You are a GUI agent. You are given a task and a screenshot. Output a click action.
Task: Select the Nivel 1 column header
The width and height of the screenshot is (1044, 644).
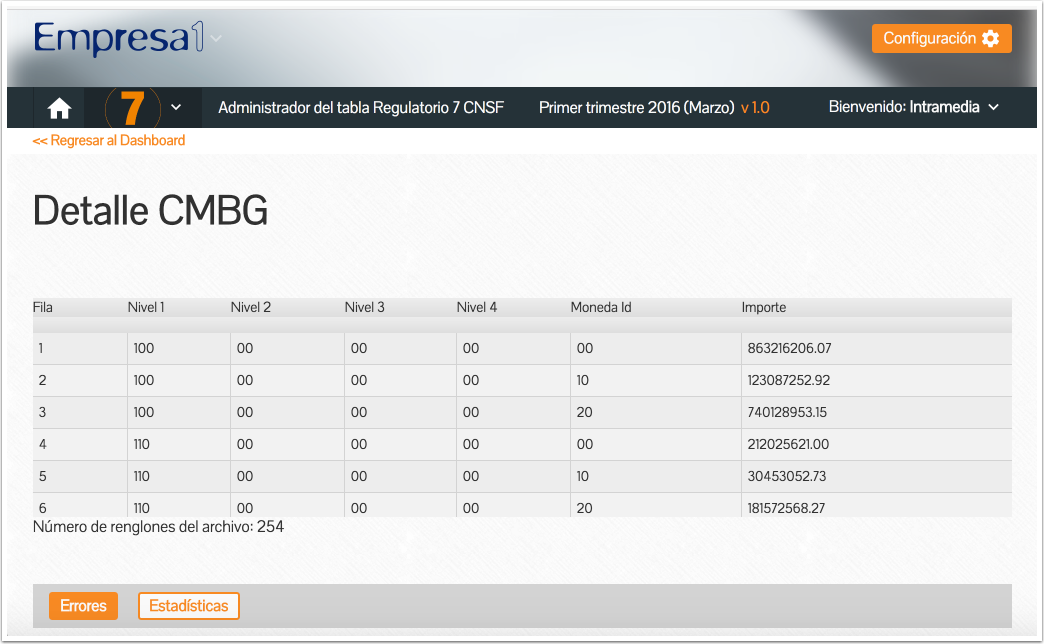click(146, 308)
